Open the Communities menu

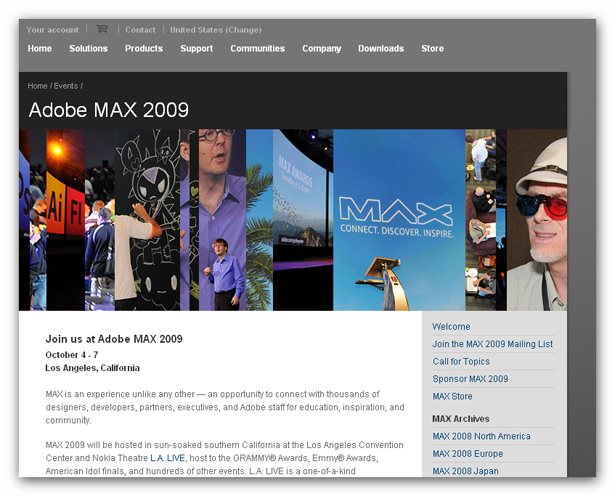pos(257,49)
